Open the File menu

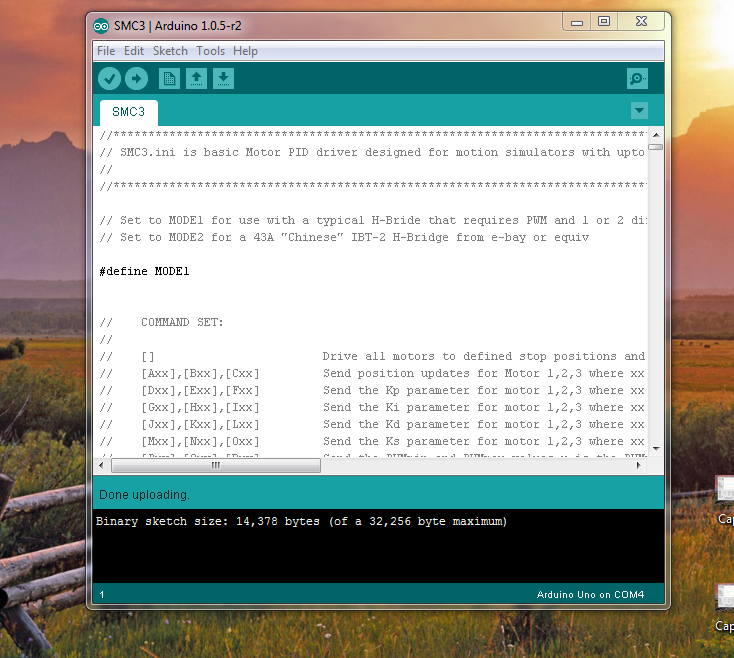pyautogui.click(x=106, y=51)
